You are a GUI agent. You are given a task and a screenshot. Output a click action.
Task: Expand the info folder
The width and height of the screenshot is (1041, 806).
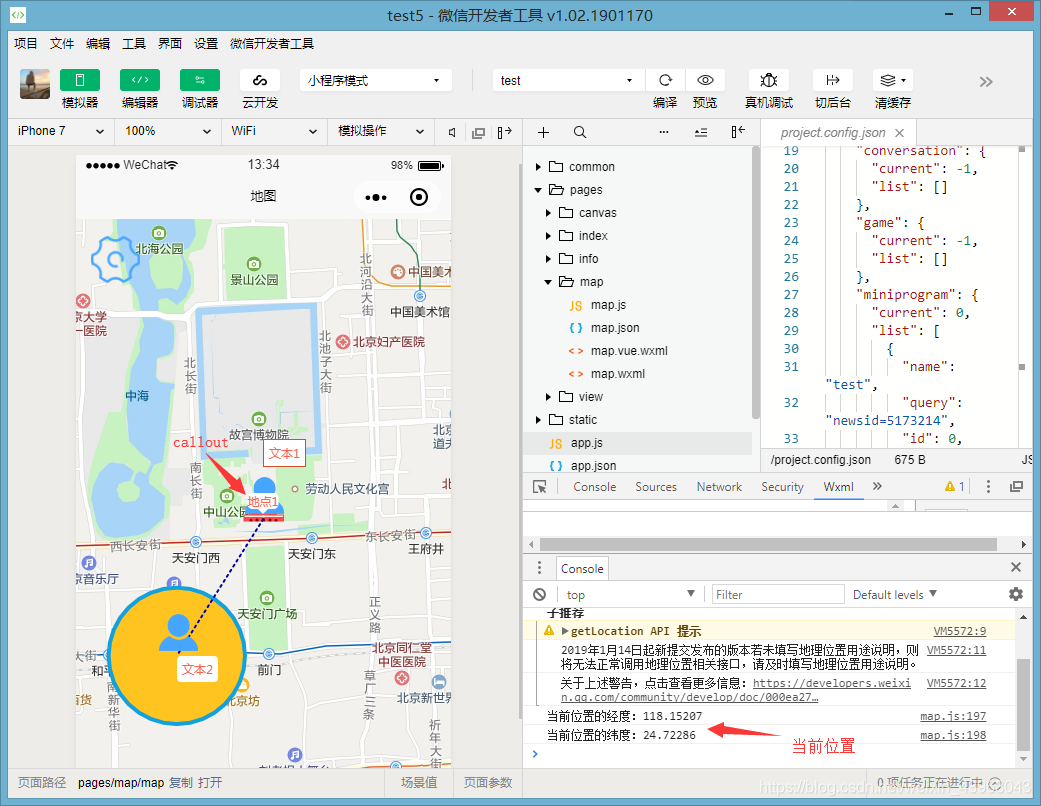tap(548, 259)
